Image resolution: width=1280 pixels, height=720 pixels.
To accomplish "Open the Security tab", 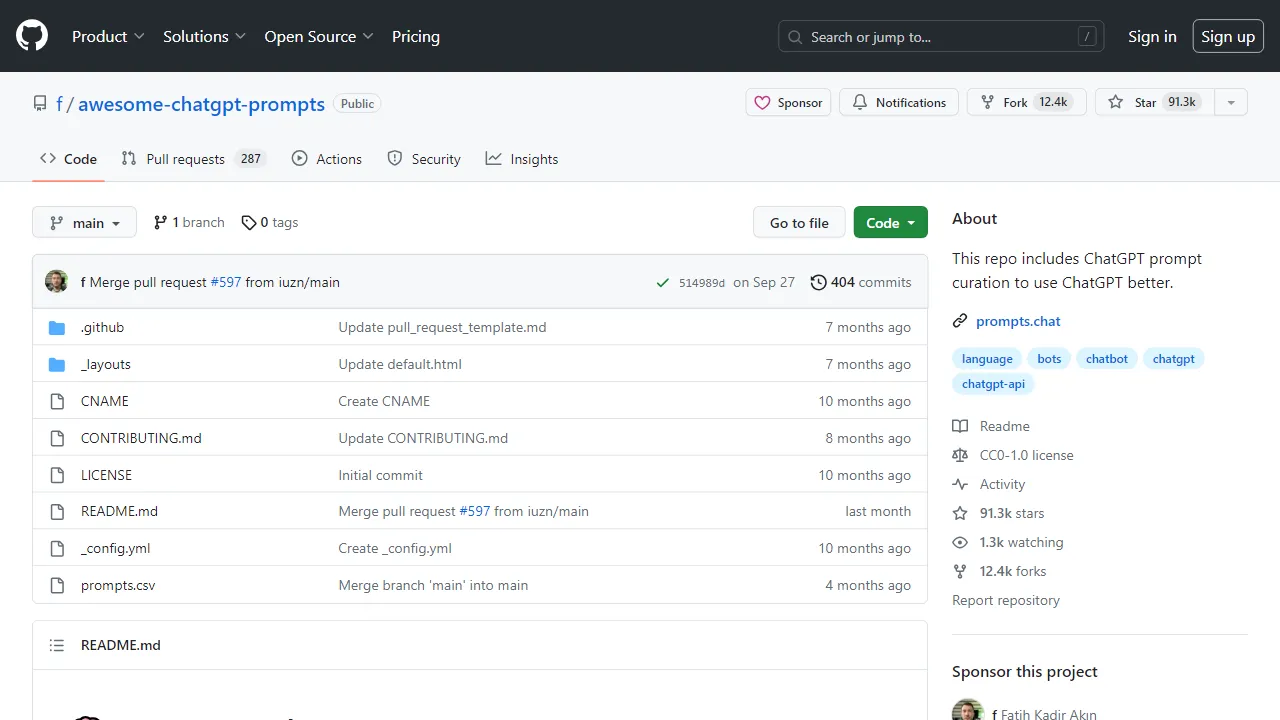I will [x=424, y=159].
